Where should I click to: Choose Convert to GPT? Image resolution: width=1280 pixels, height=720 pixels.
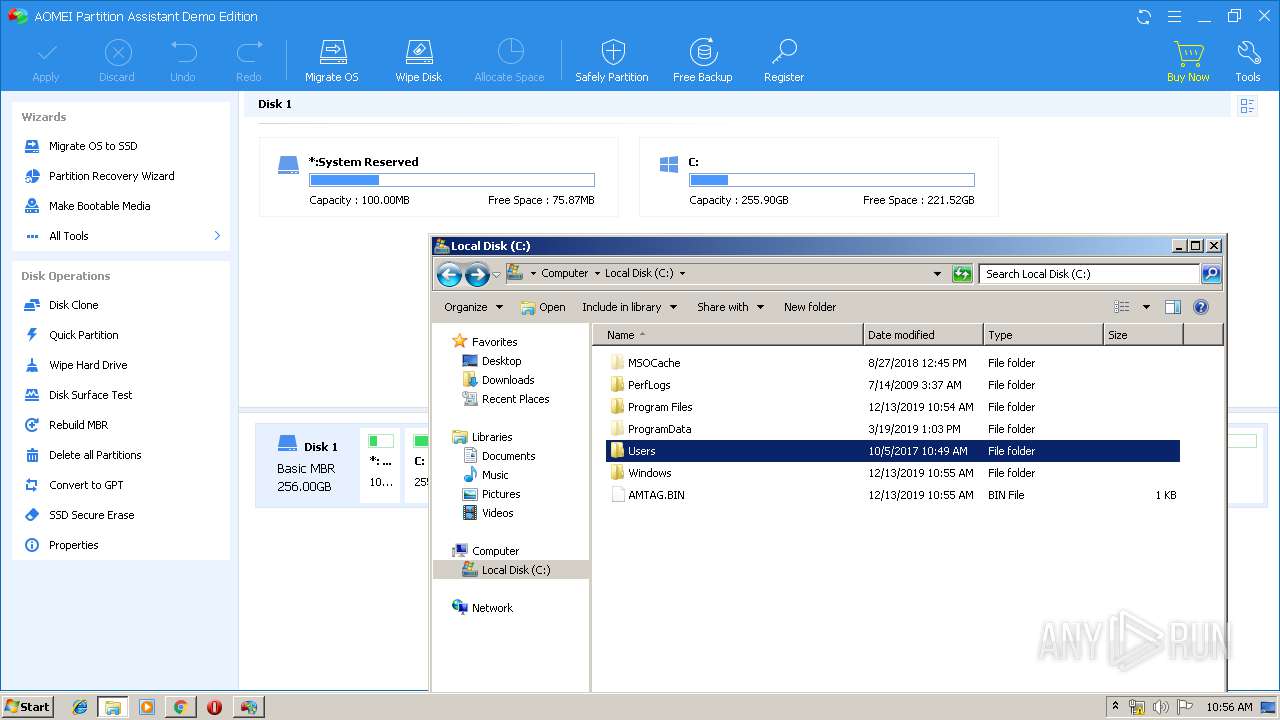[86, 485]
